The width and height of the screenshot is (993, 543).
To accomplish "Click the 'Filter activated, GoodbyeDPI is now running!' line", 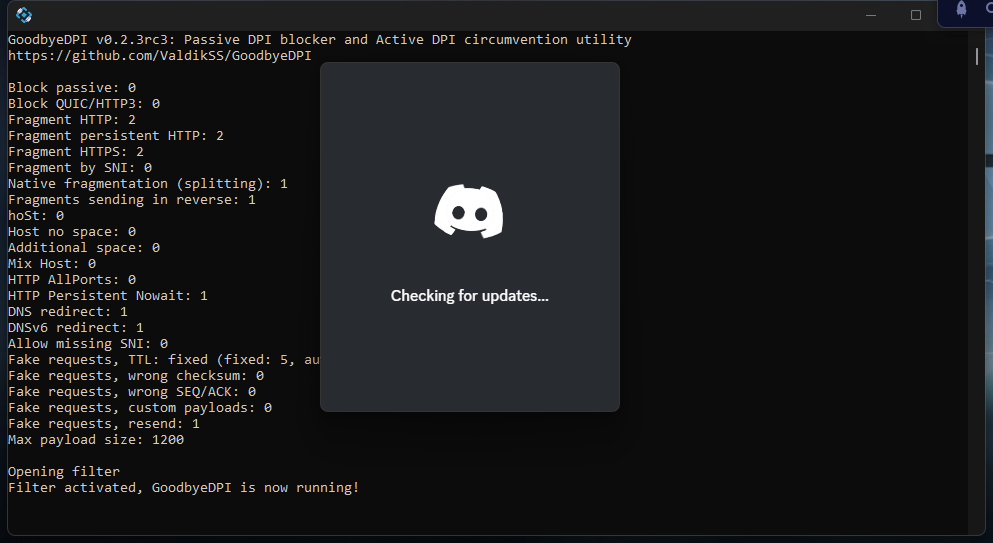I will pyautogui.click(x=184, y=487).
